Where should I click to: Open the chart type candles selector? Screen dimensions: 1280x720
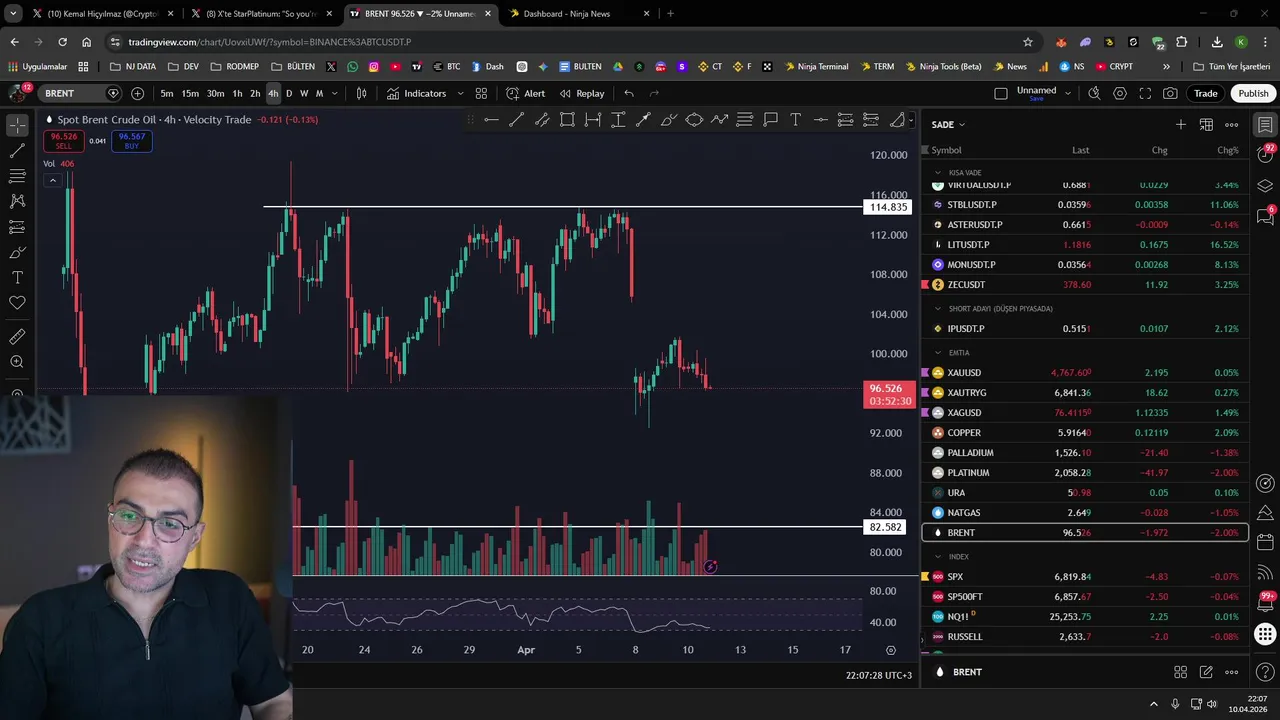(361, 93)
